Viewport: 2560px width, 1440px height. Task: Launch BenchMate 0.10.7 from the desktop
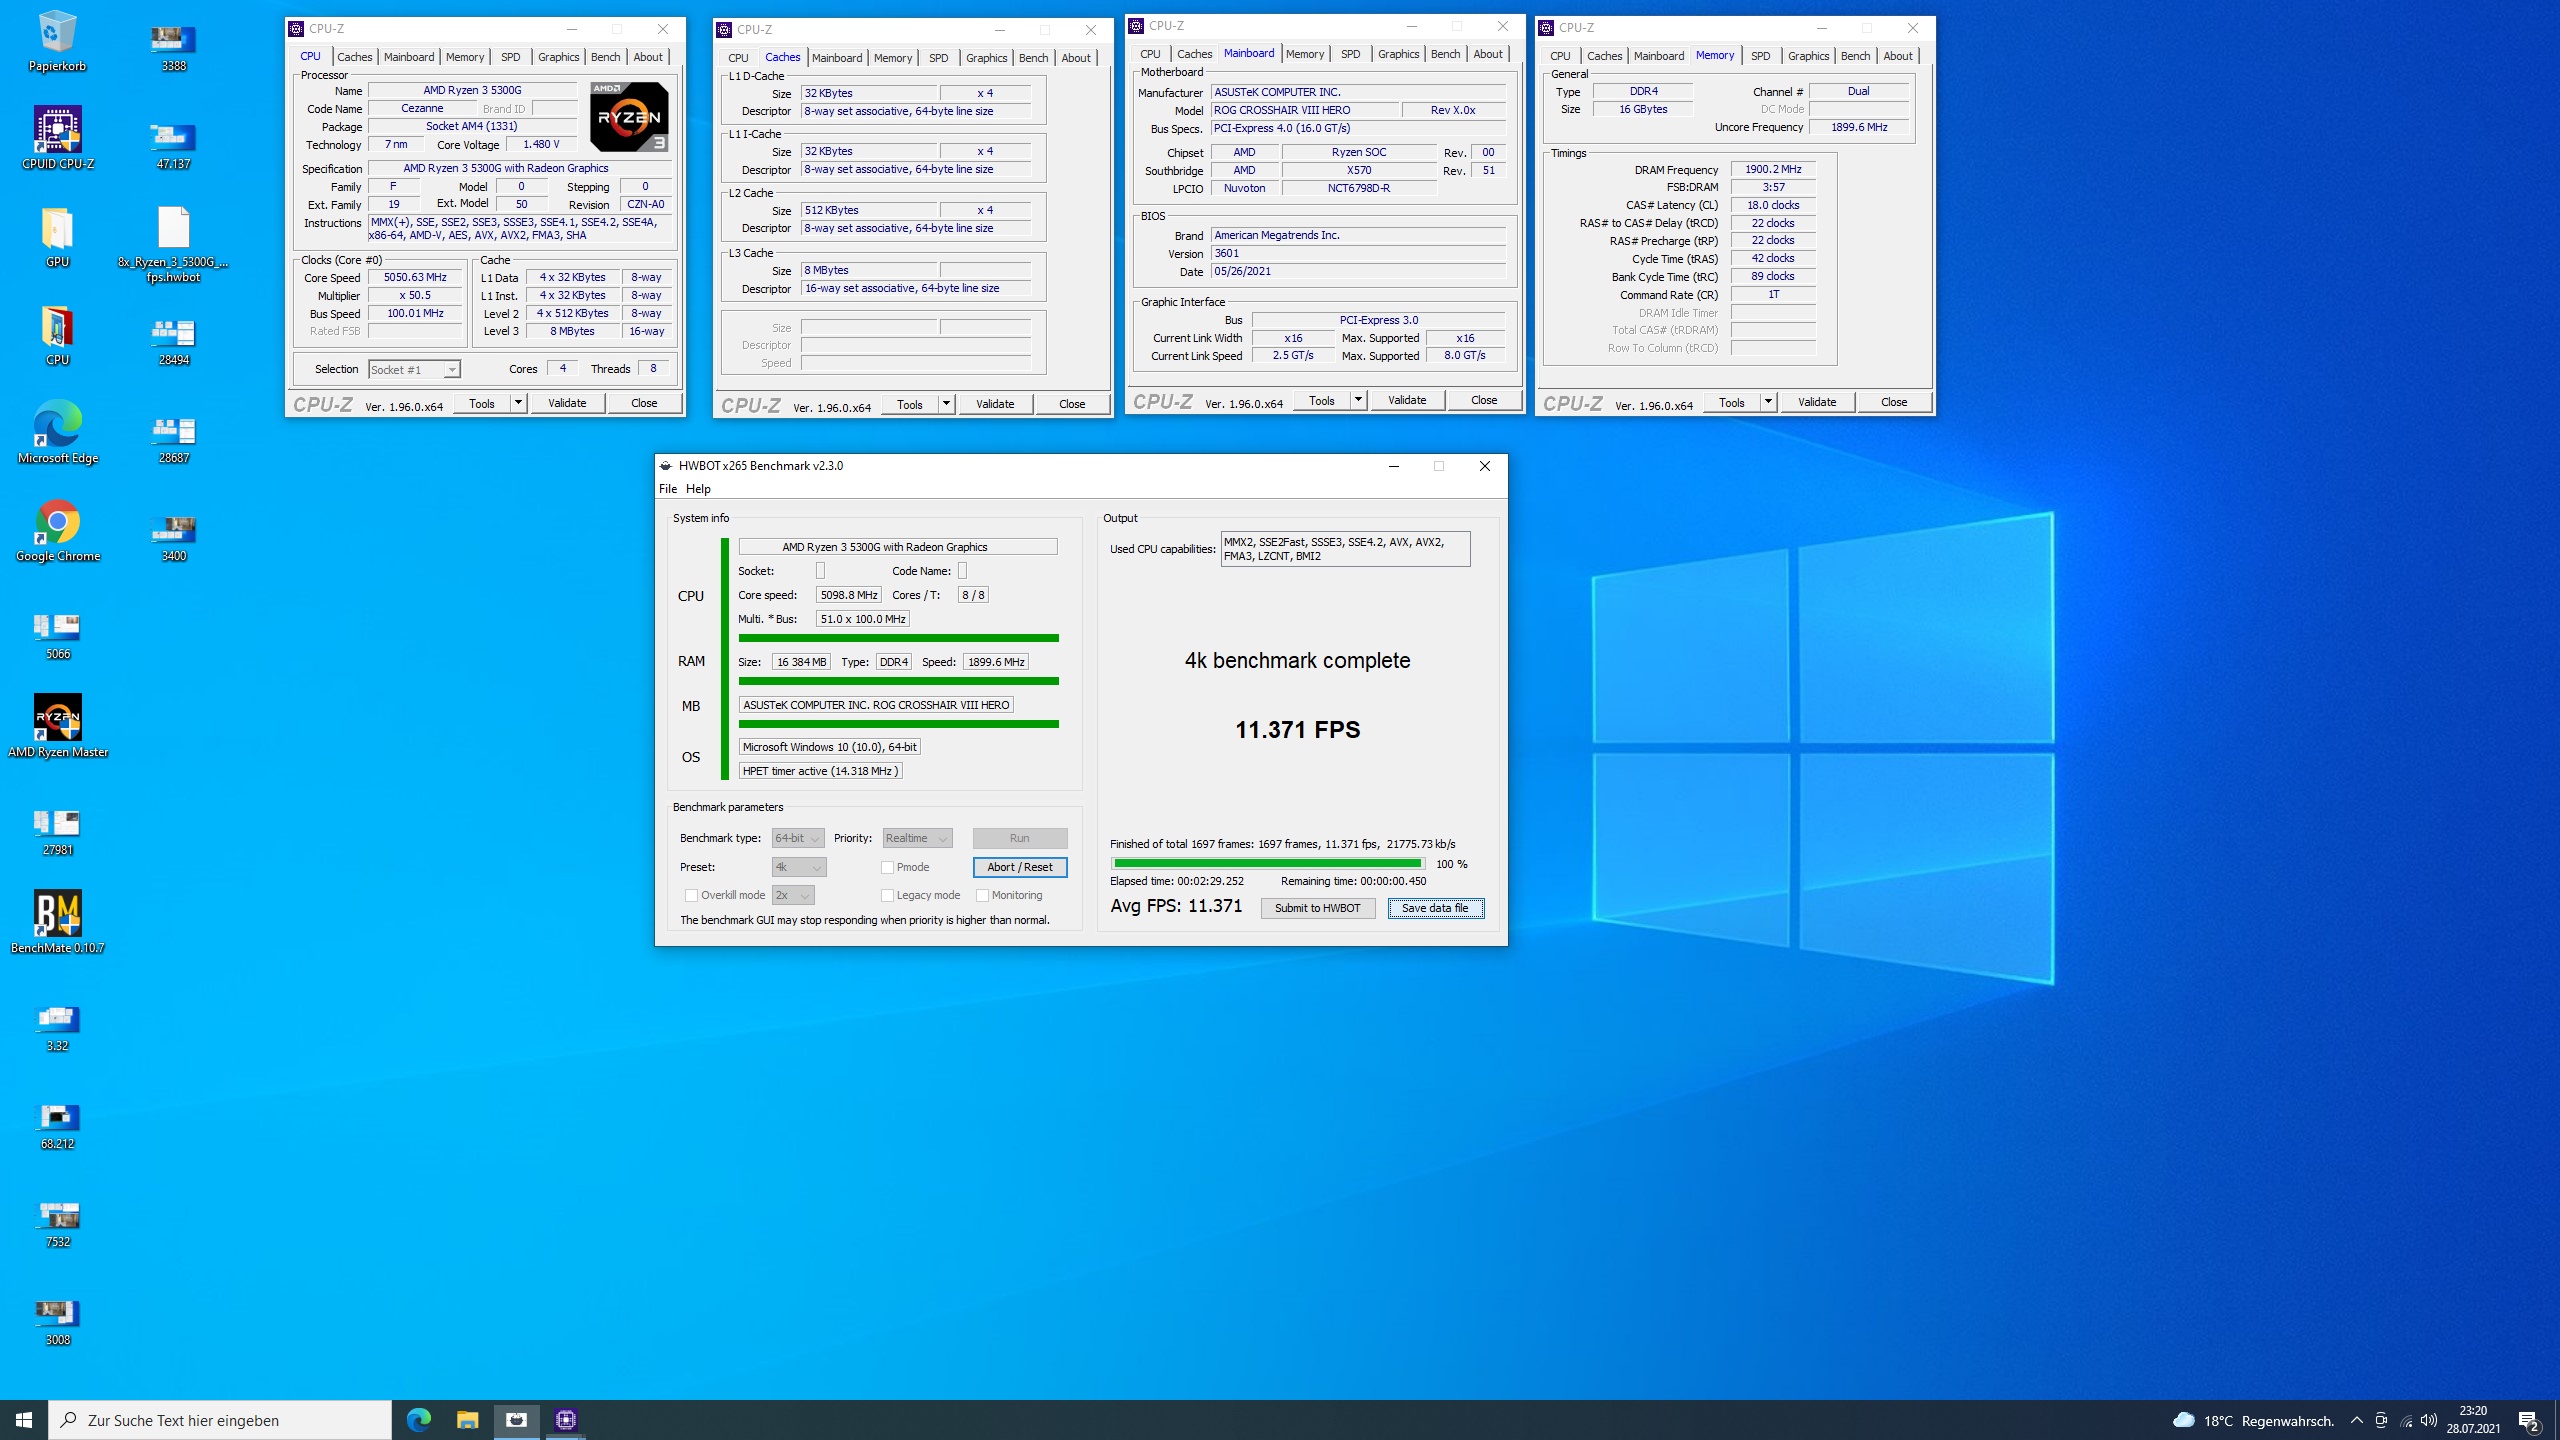(57, 922)
